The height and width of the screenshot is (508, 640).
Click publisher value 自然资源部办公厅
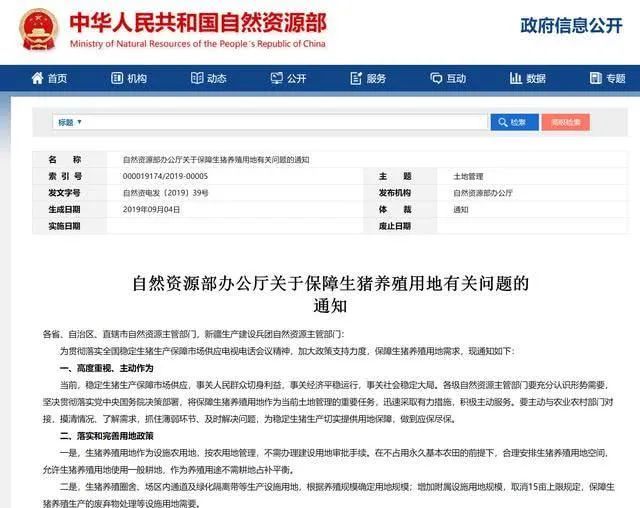tap(483, 193)
